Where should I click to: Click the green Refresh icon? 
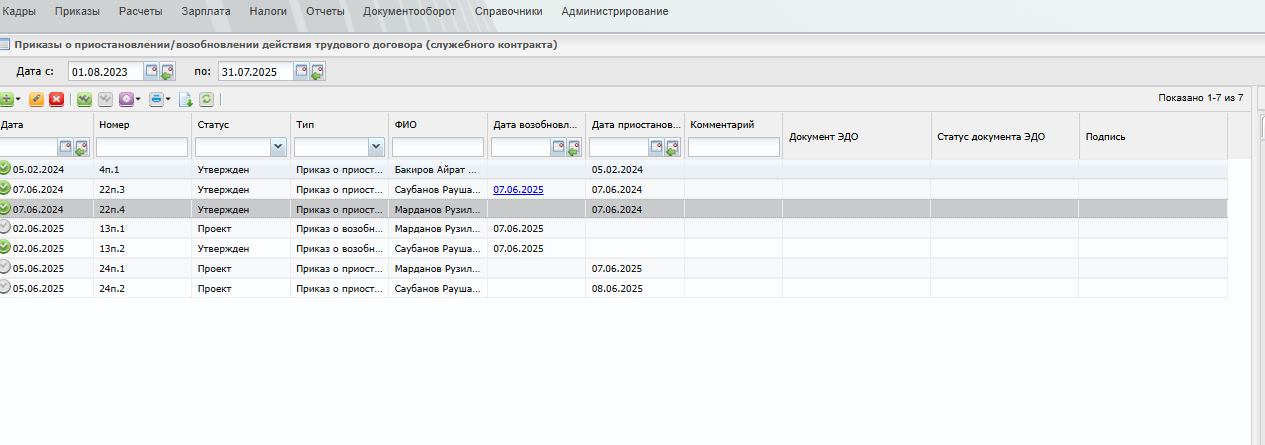click(206, 99)
